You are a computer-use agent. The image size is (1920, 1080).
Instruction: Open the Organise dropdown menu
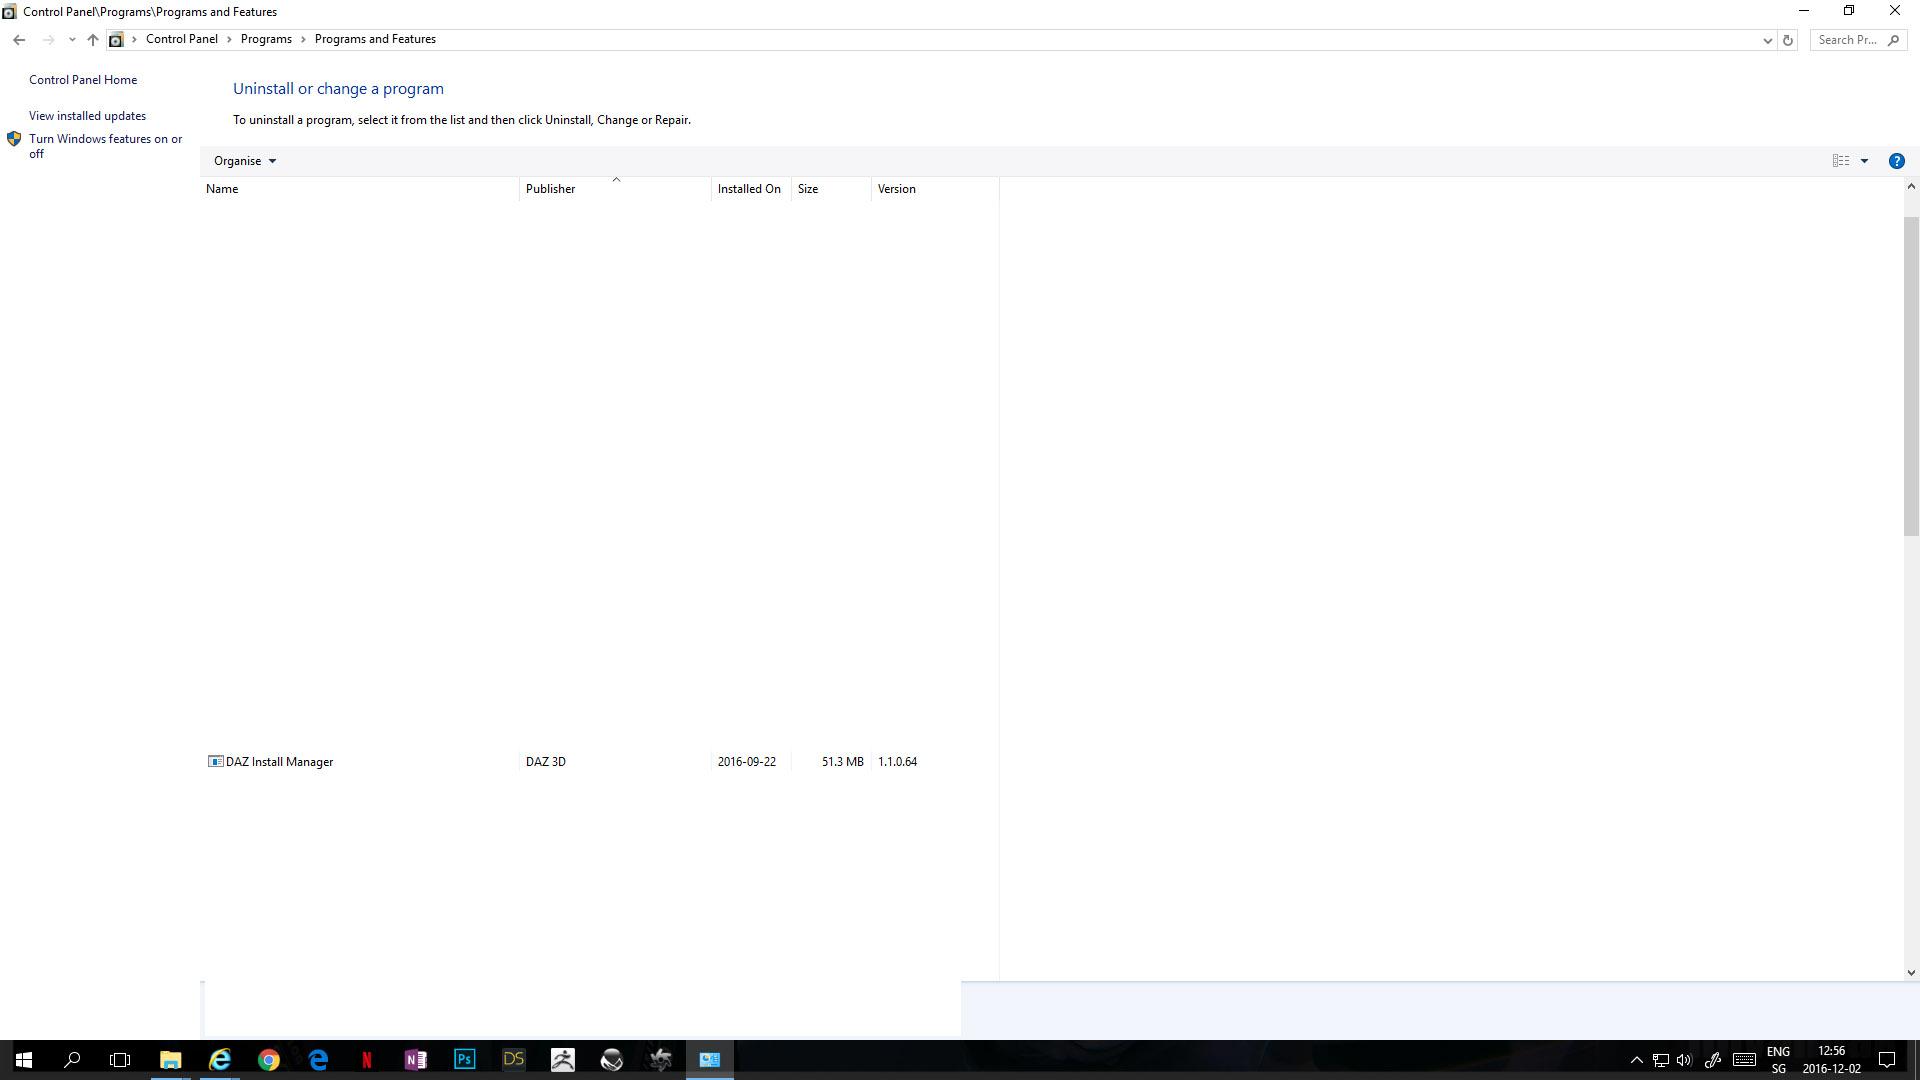[244, 161]
